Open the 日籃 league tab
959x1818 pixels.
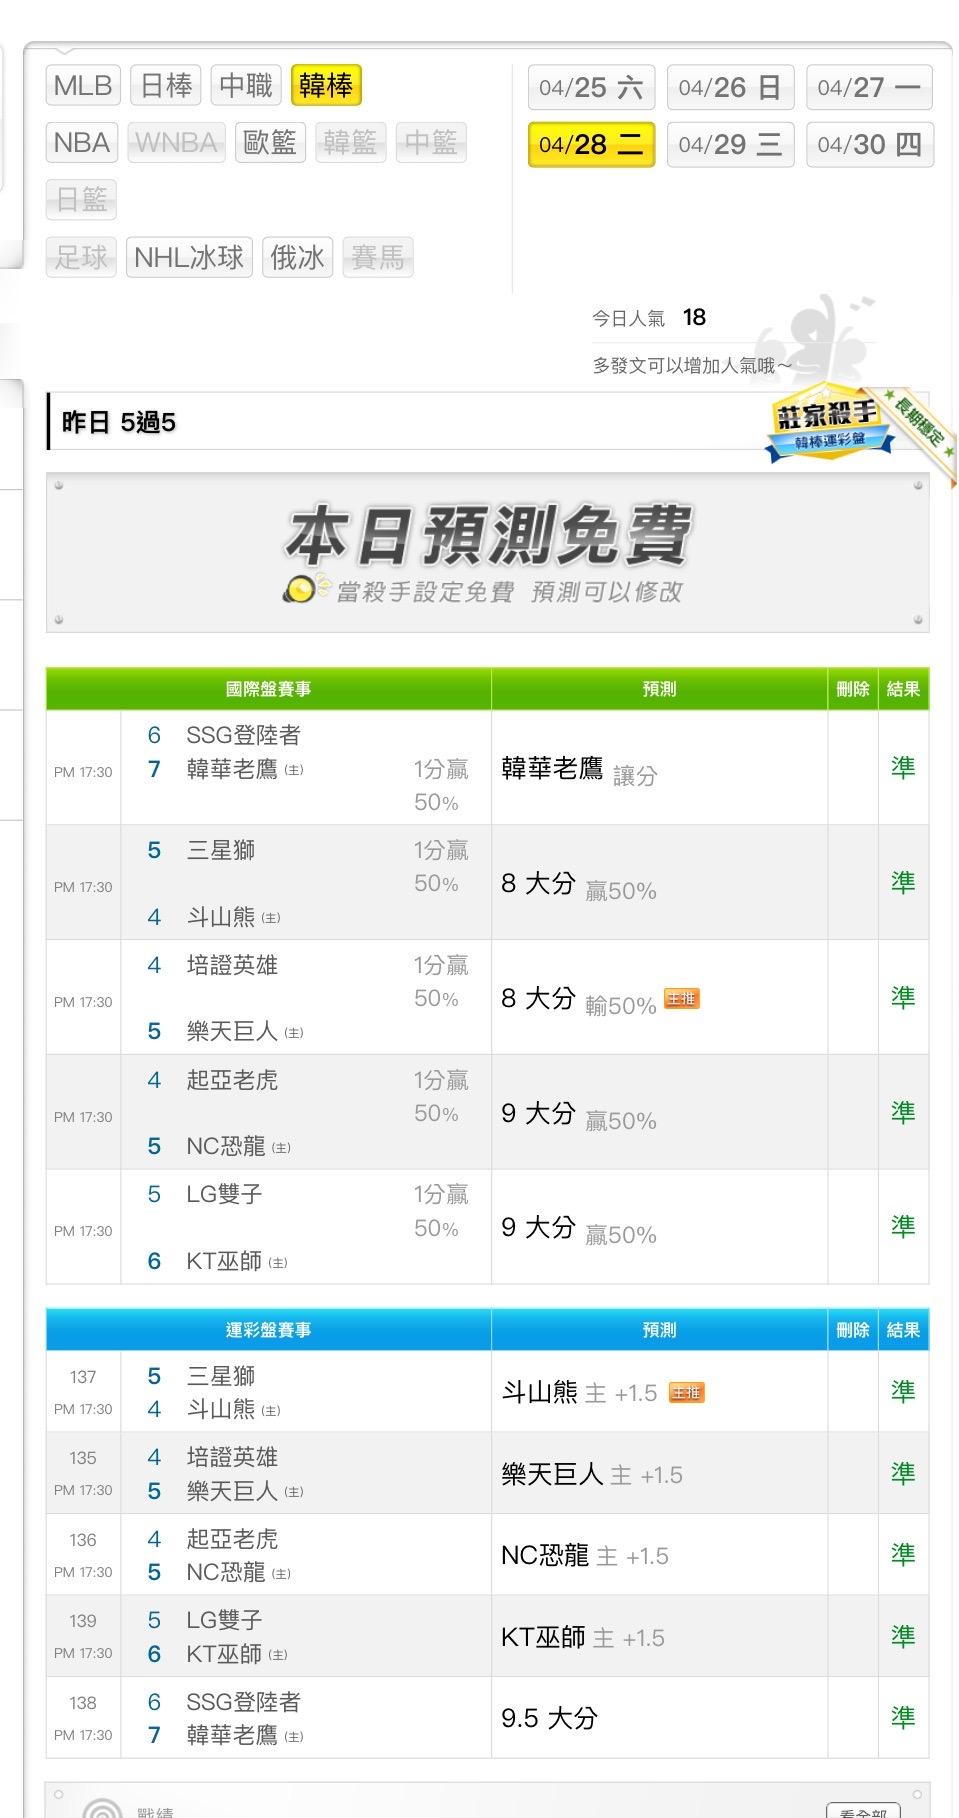[x=81, y=200]
